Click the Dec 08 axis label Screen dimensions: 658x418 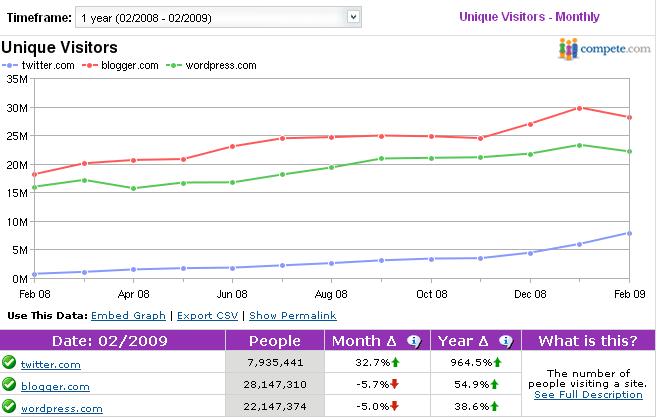pos(530,294)
